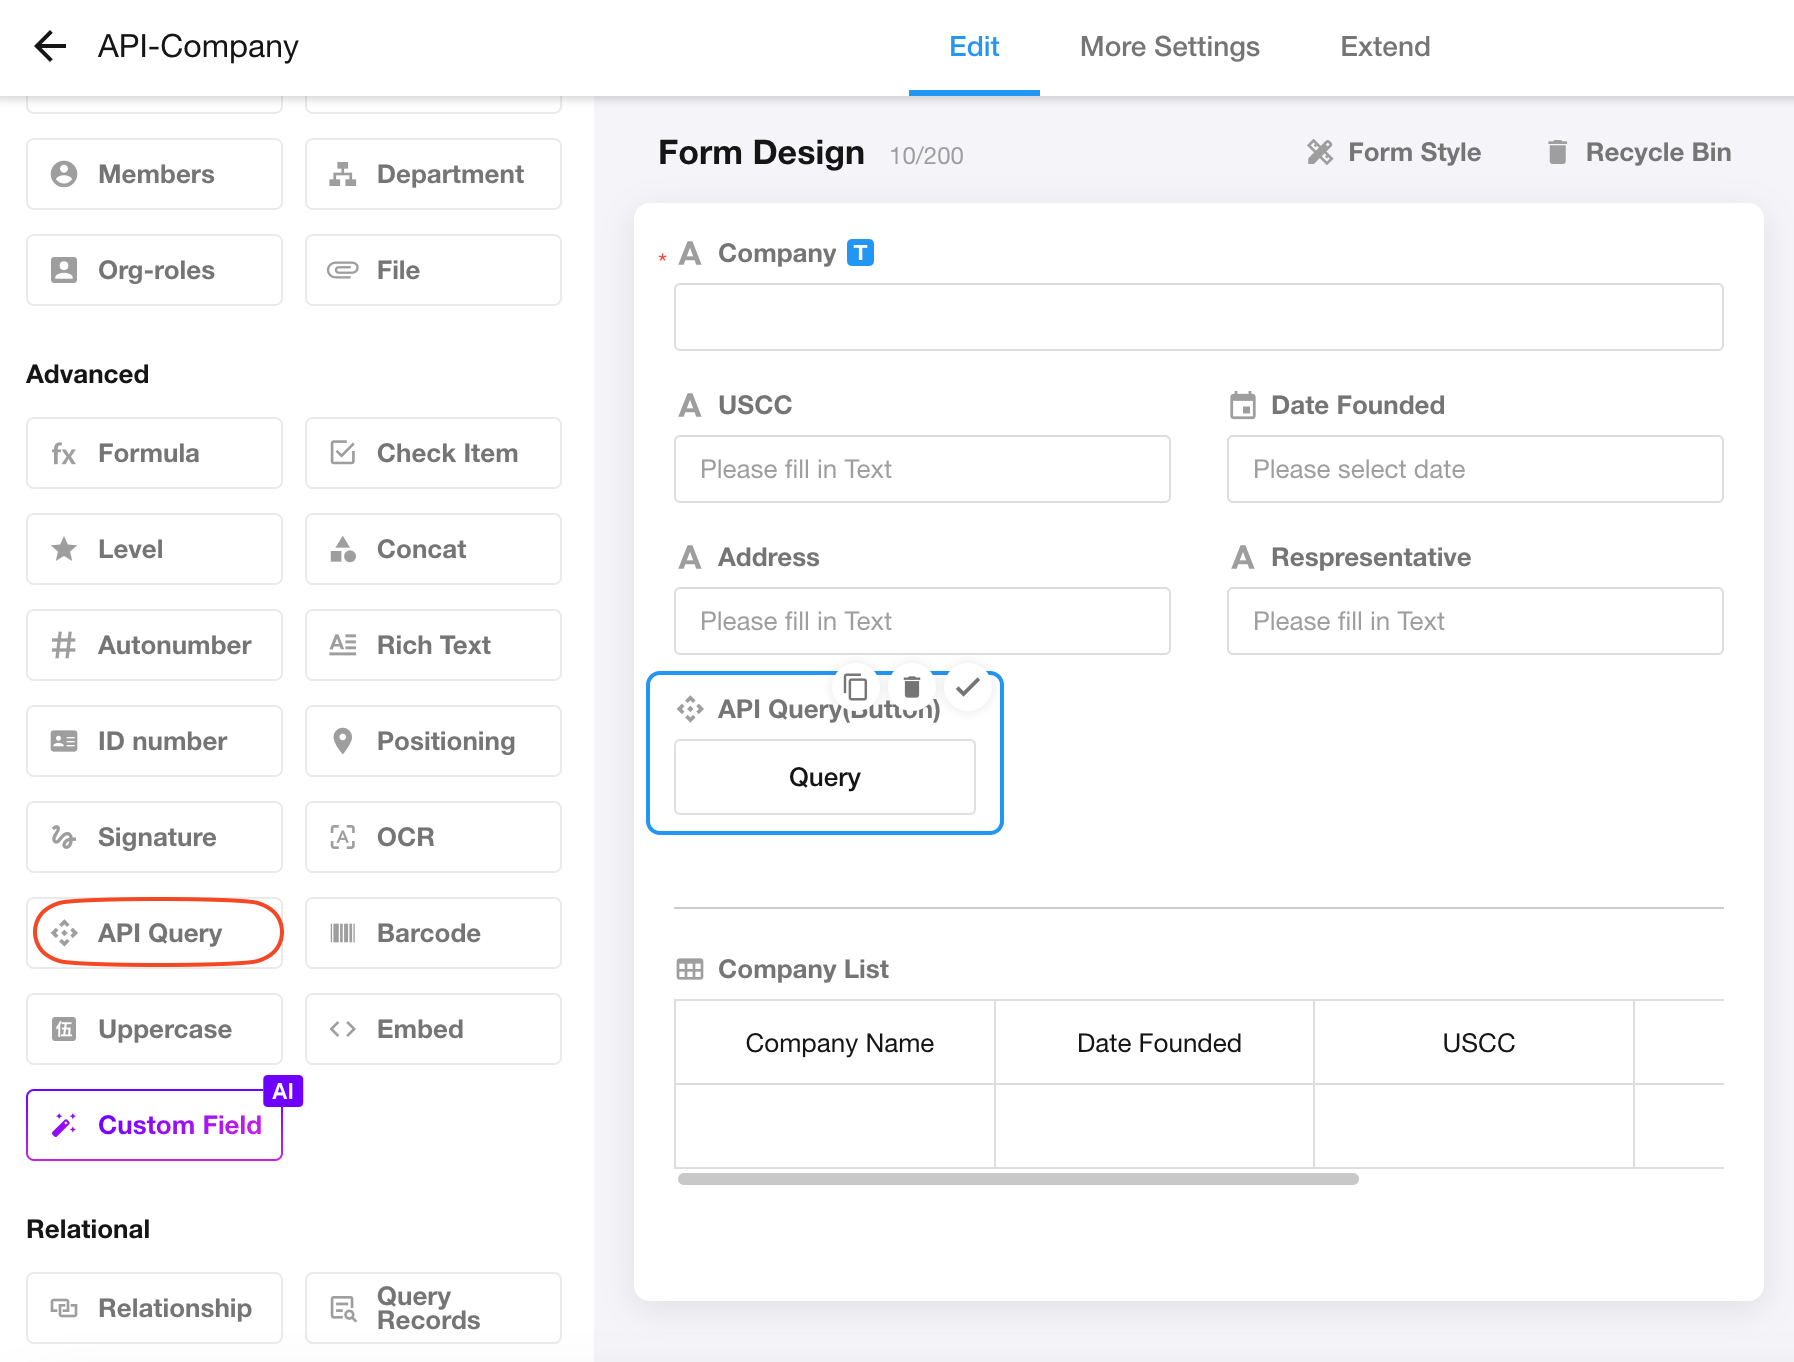The width and height of the screenshot is (1794, 1362).
Task: Switch to the More Settings tab
Action: [x=1169, y=47]
